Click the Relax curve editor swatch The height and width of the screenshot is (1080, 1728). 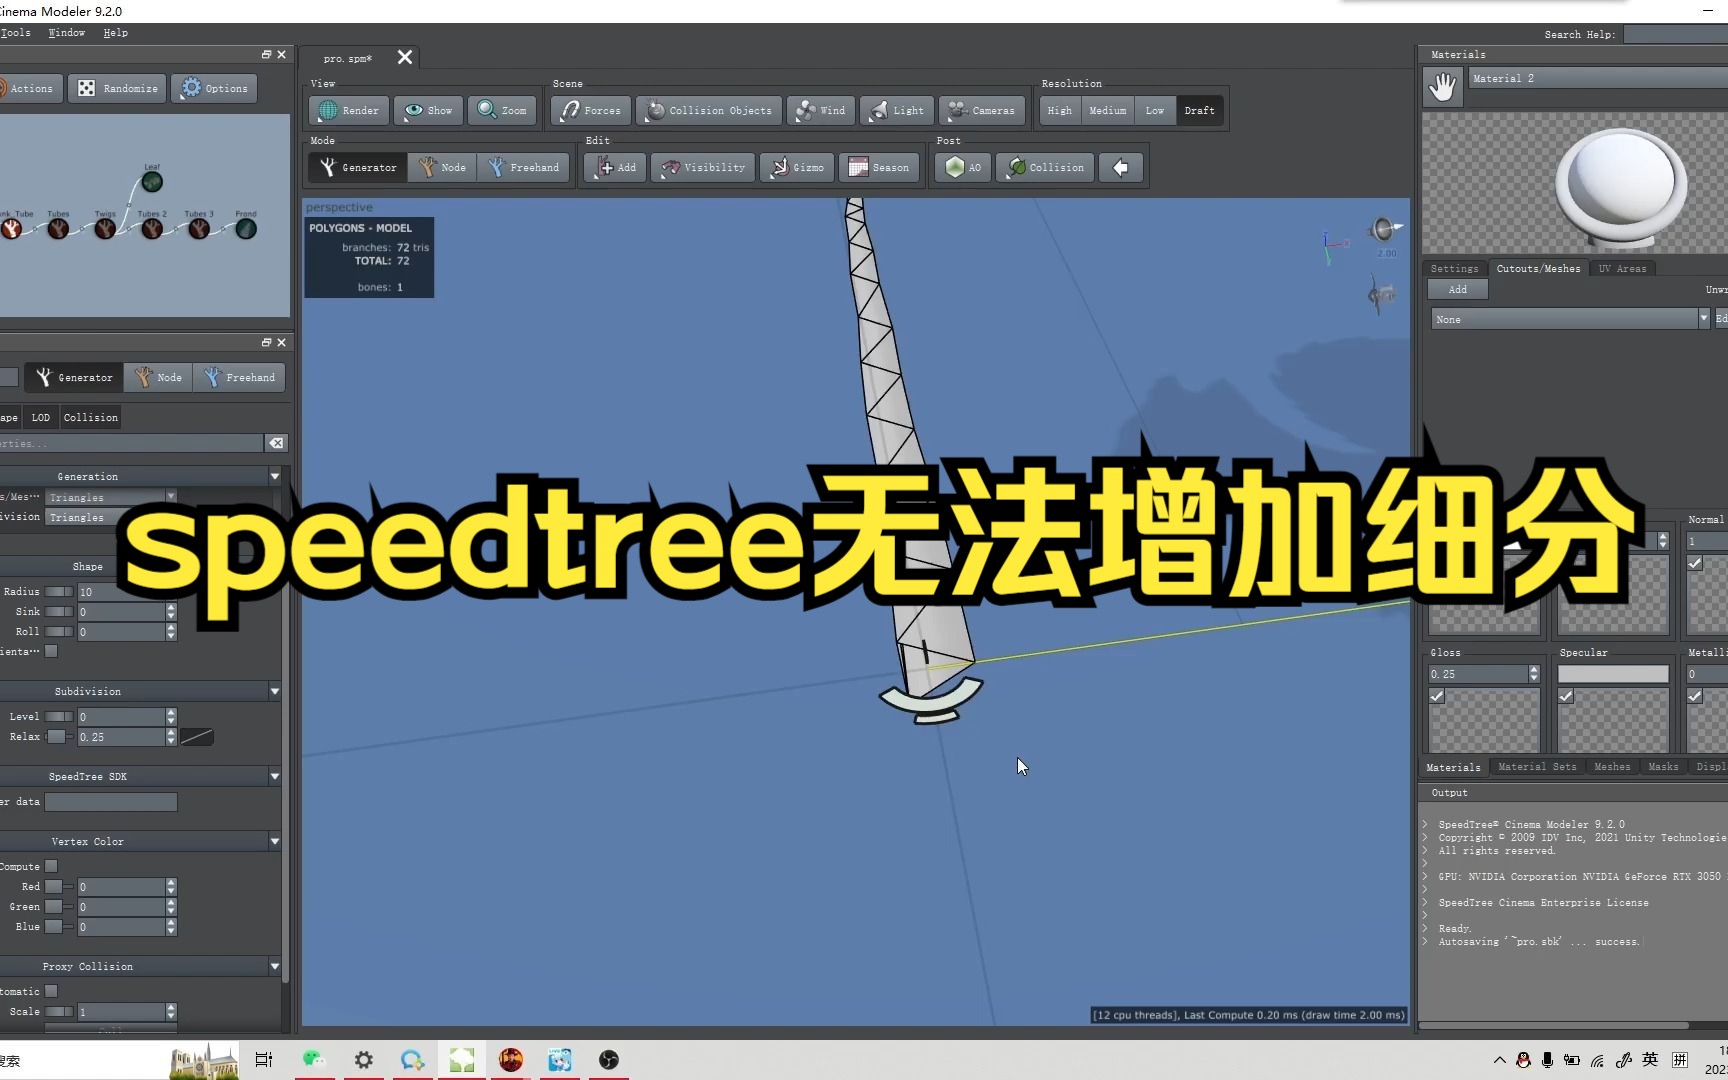[197, 737]
